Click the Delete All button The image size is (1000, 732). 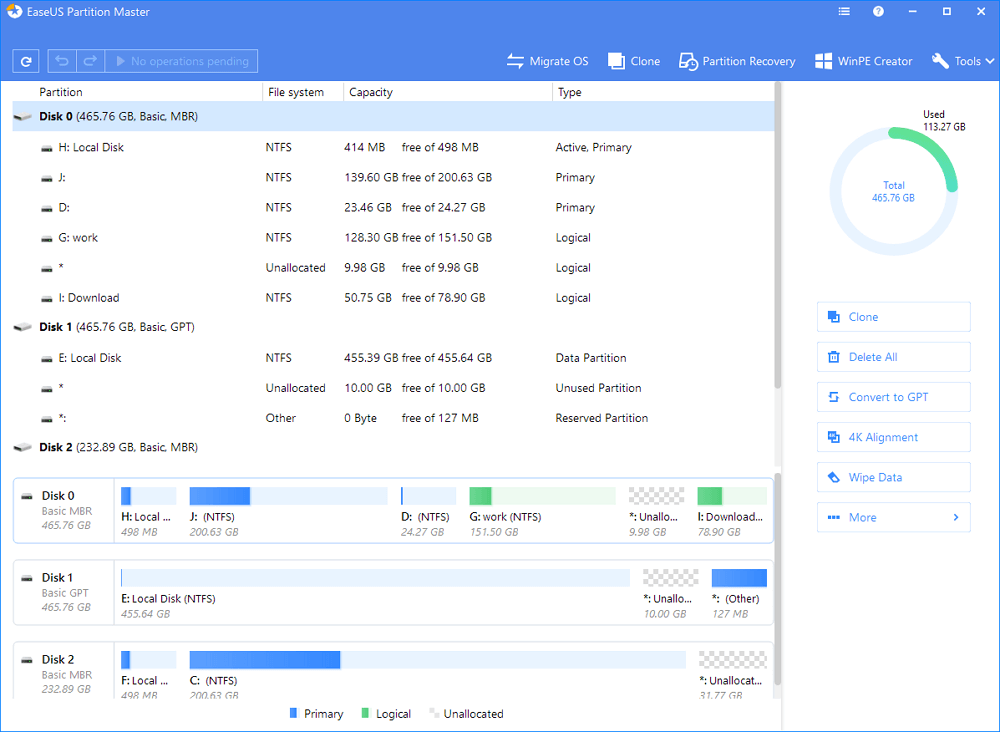coord(893,357)
